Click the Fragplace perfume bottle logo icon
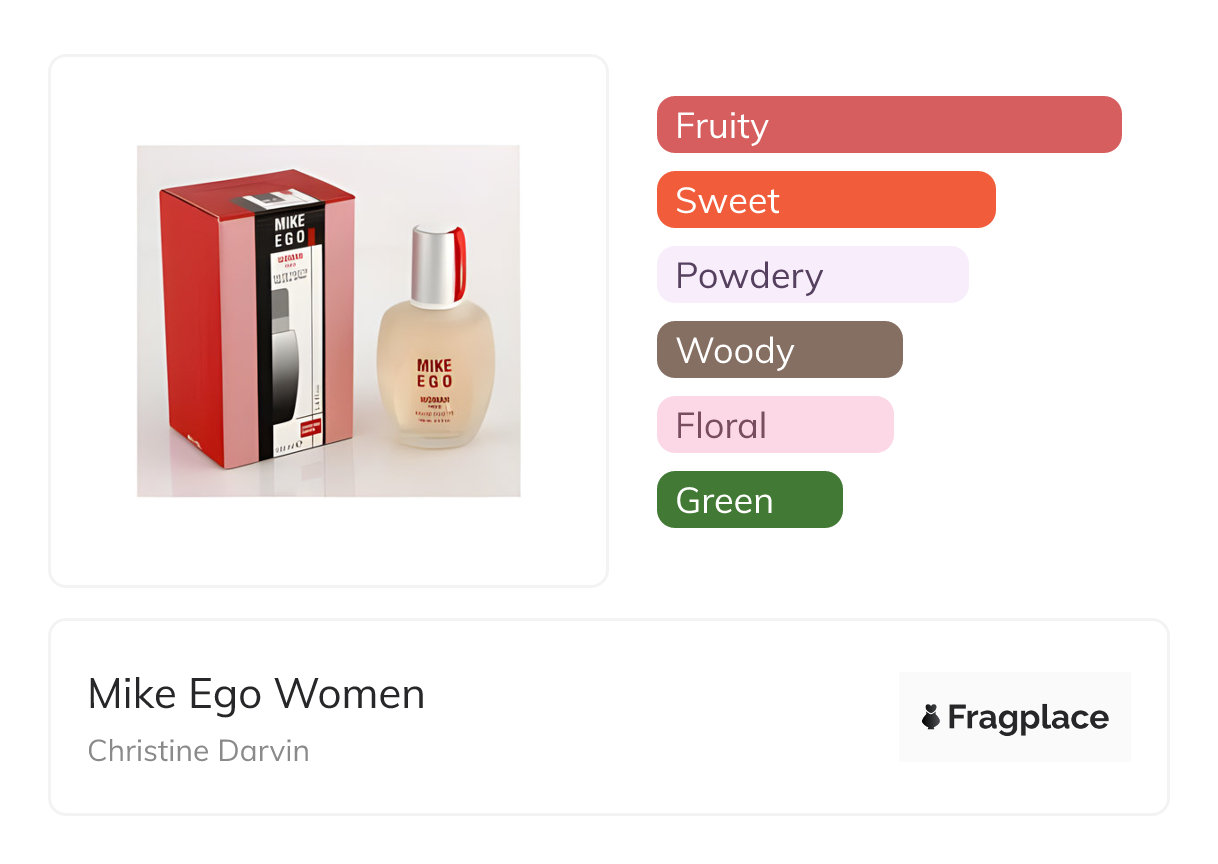Viewport: 1218px width, 864px height. [x=931, y=717]
